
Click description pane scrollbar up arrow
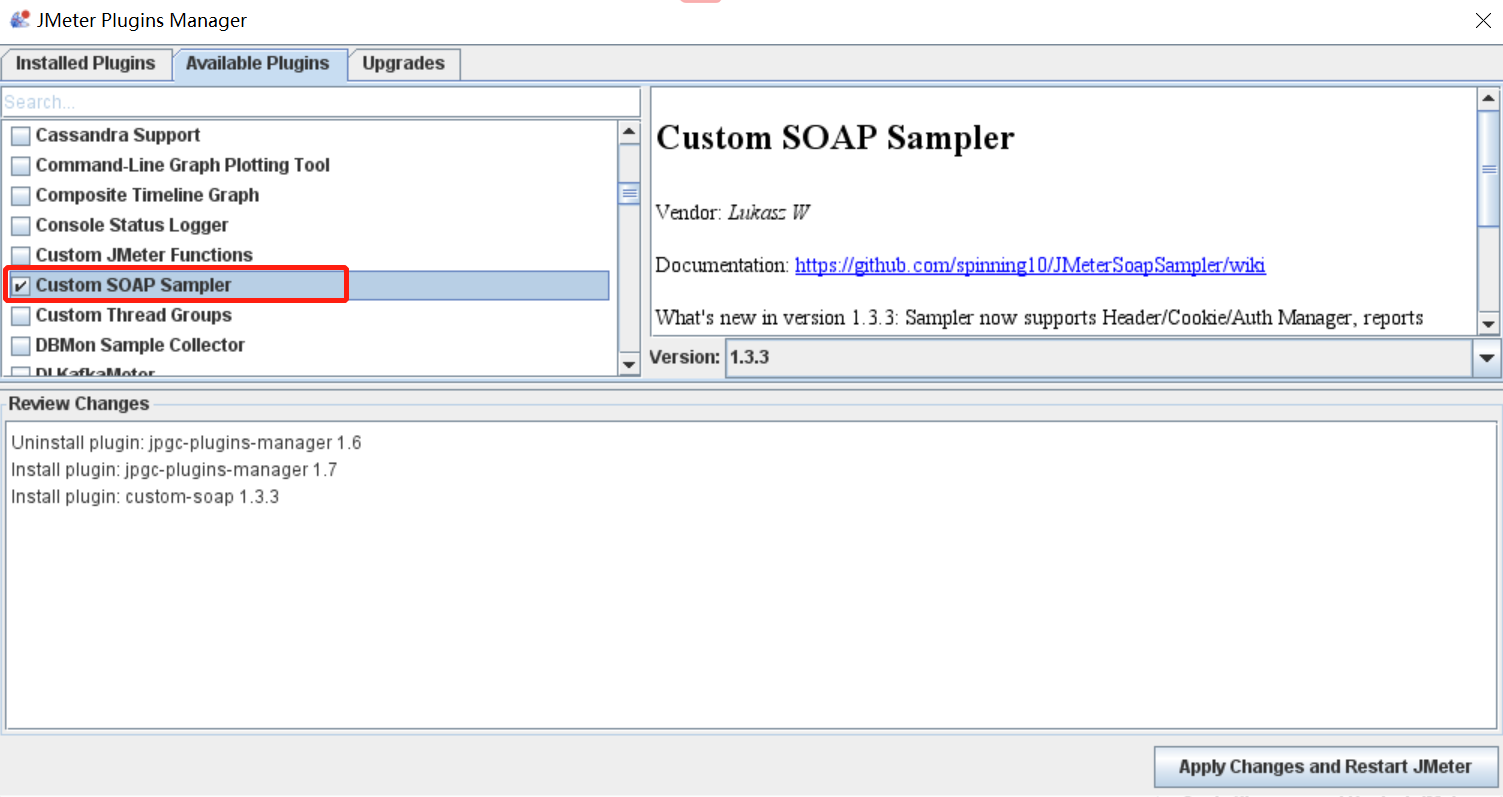pyautogui.click(x=1488, y=98)
